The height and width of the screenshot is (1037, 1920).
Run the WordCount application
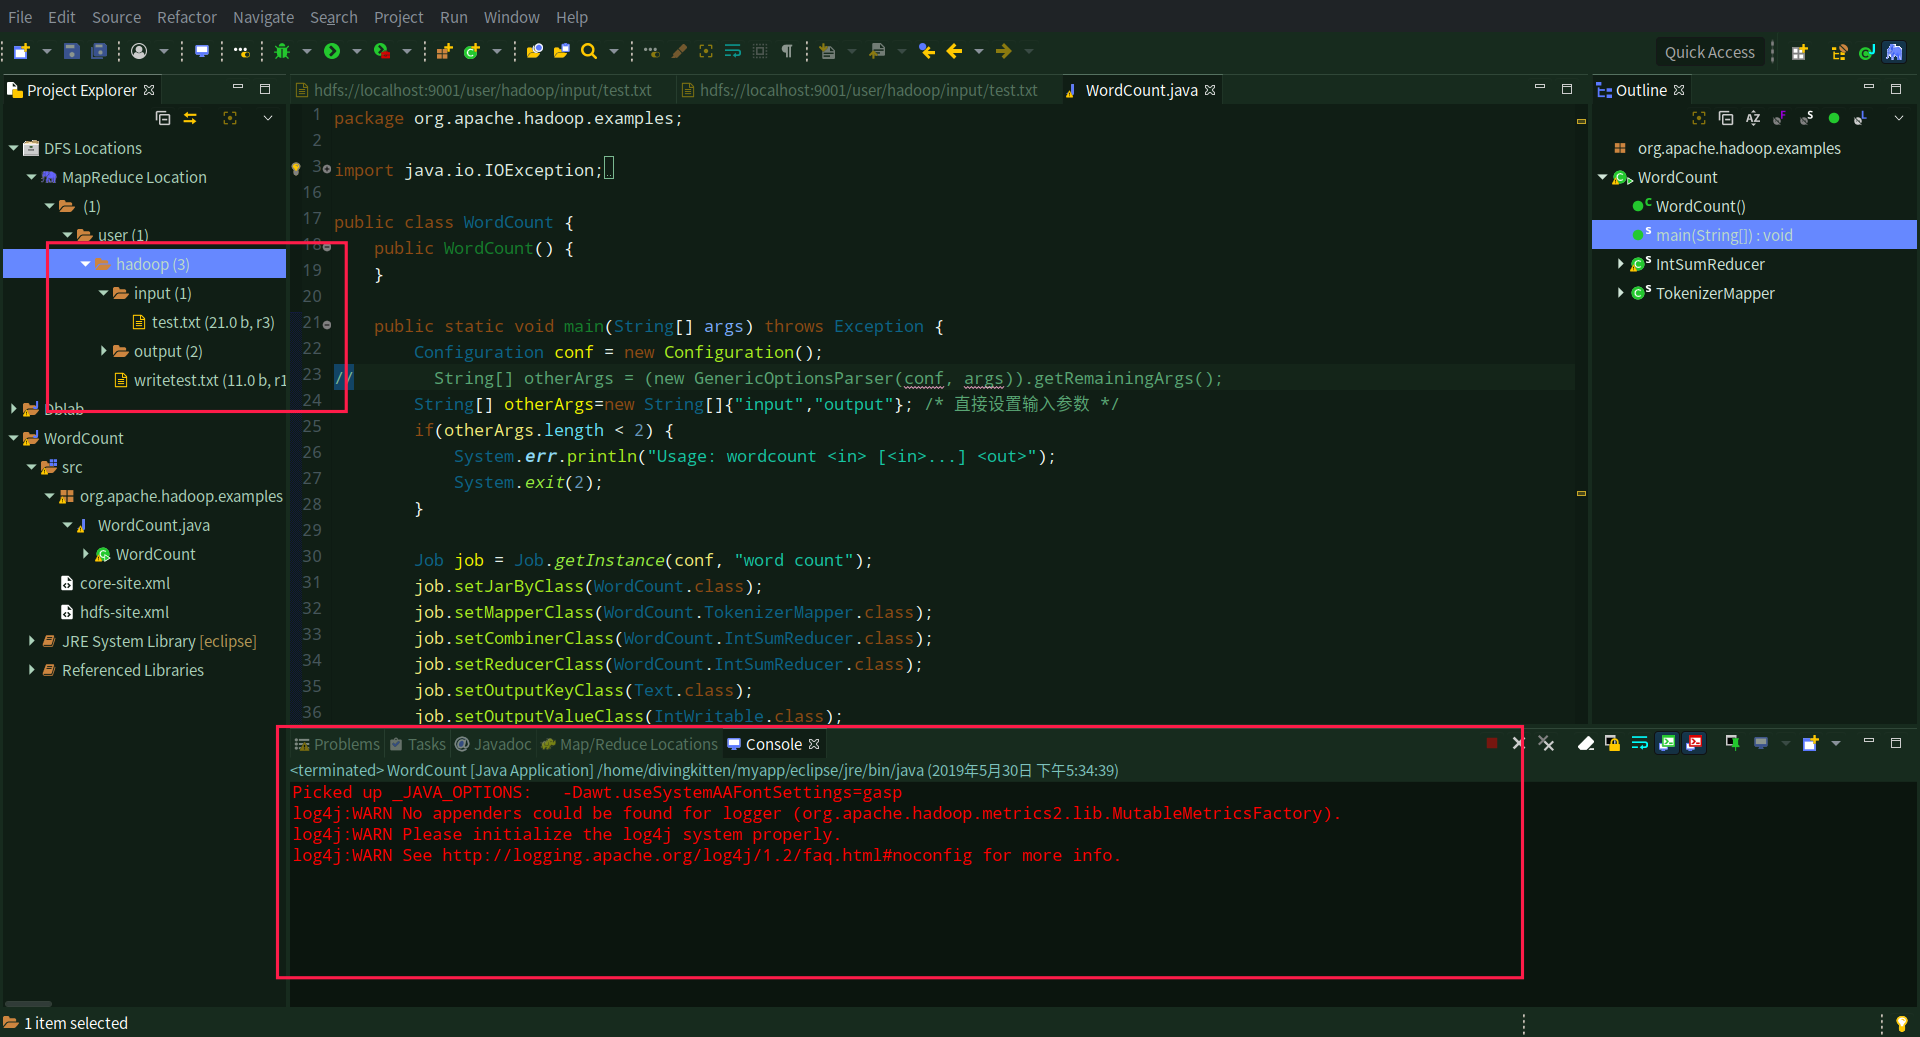(x=333, y=51)
